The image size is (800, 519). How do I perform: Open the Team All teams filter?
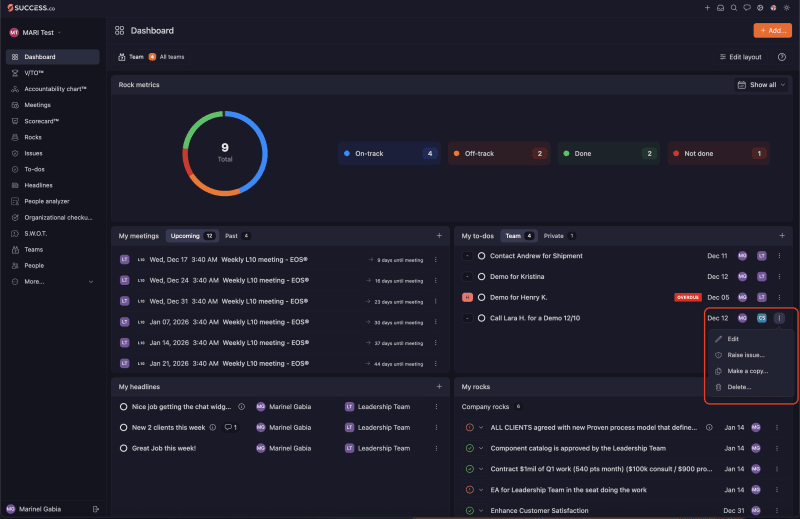[152, 57]
